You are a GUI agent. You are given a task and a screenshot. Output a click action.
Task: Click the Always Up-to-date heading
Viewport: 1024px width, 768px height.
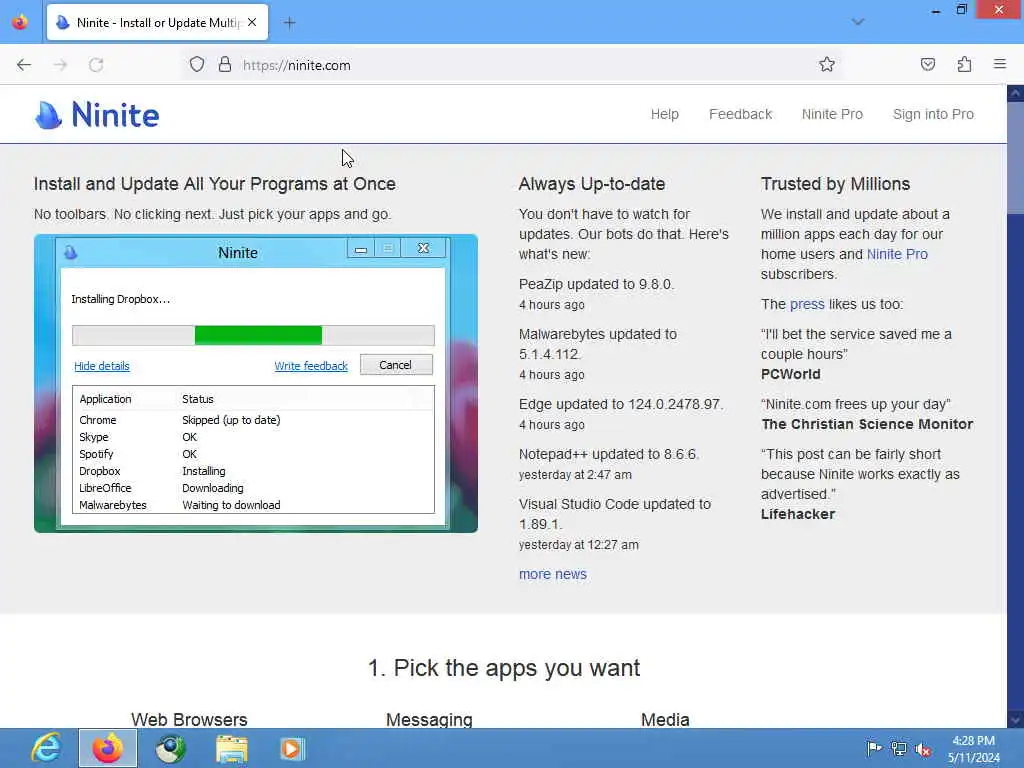point(592,184)
